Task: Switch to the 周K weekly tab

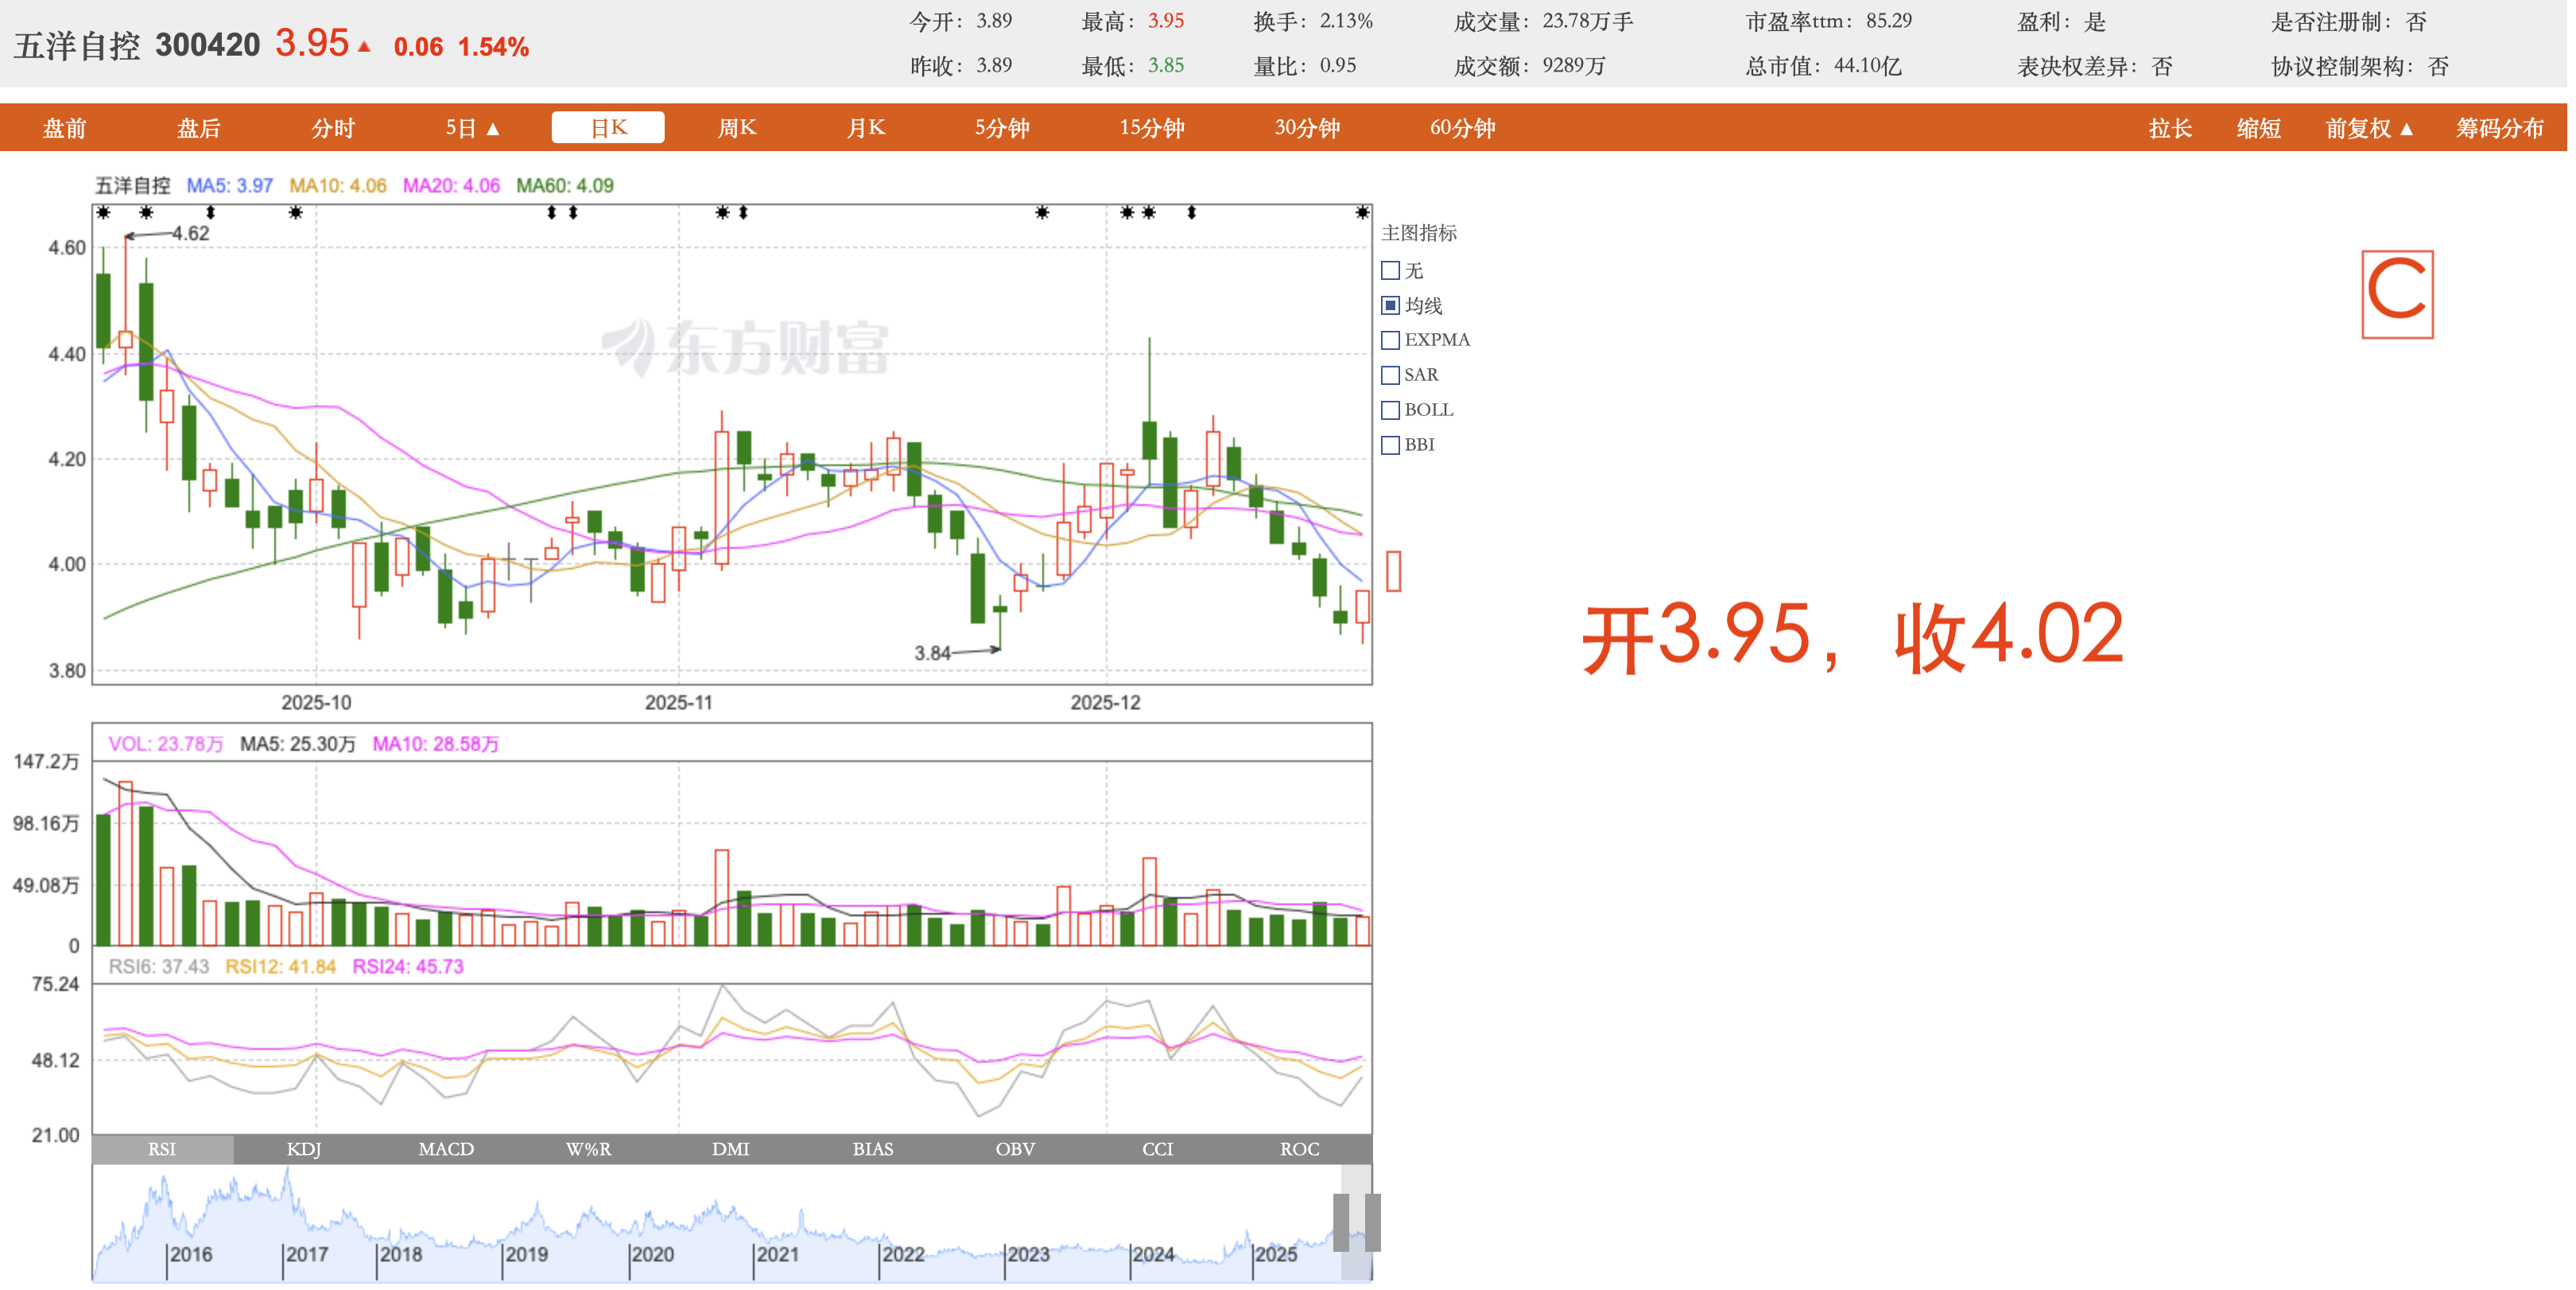Action: (x=737, y=128)
